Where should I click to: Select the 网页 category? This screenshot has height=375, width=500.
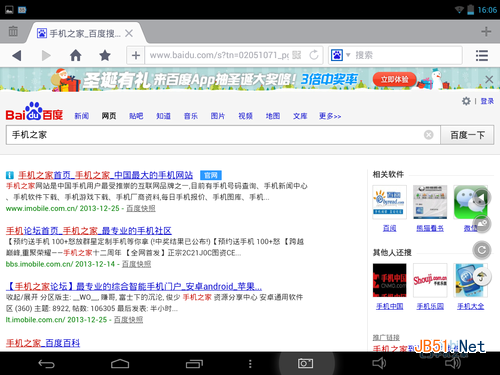109,116
